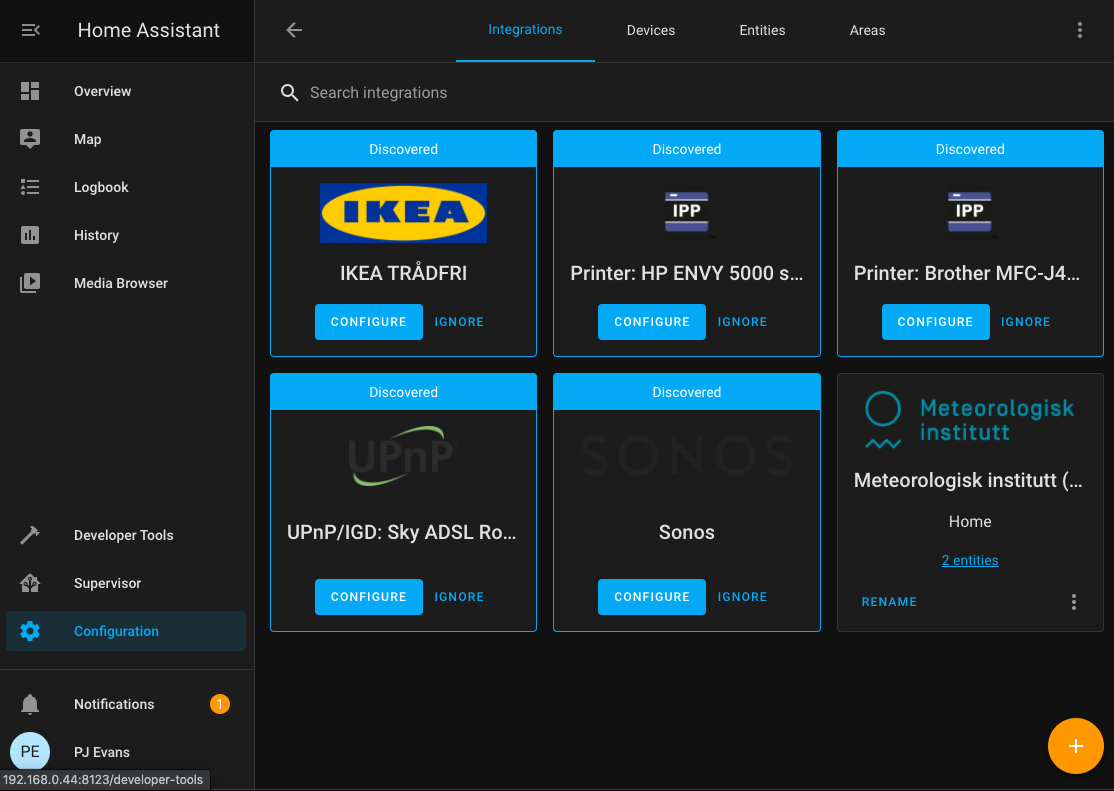
Task: Click the search magnifier icon
Action: (x=289, y=92)
